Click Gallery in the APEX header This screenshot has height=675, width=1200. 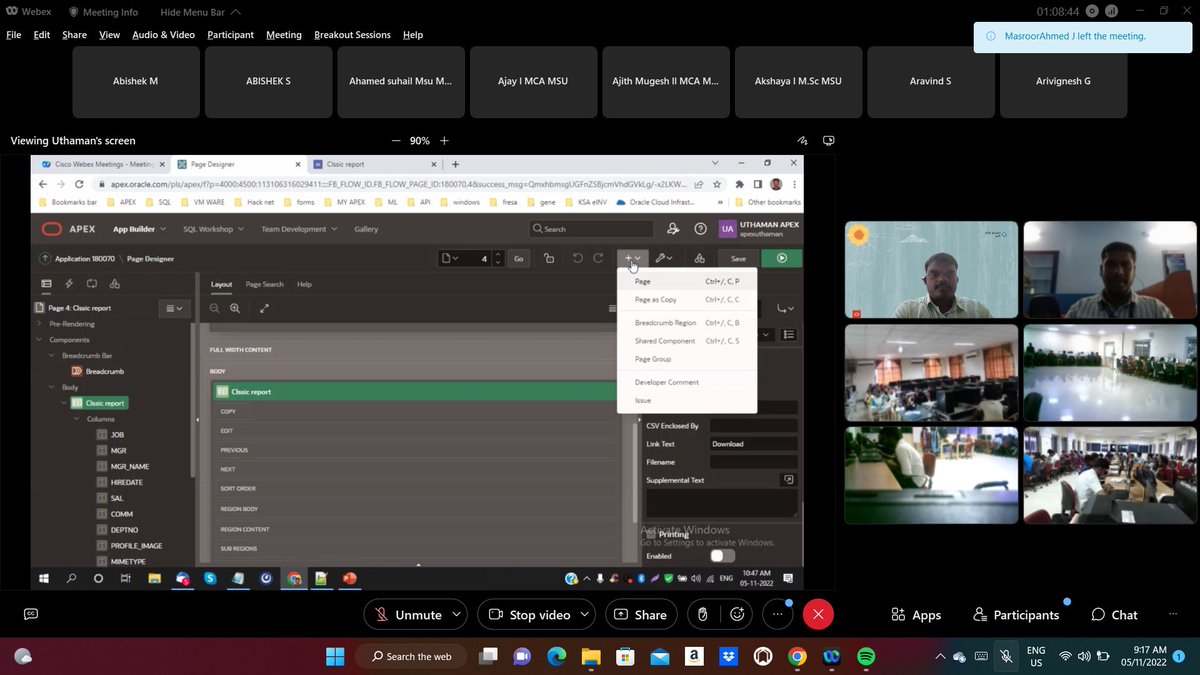366,229
